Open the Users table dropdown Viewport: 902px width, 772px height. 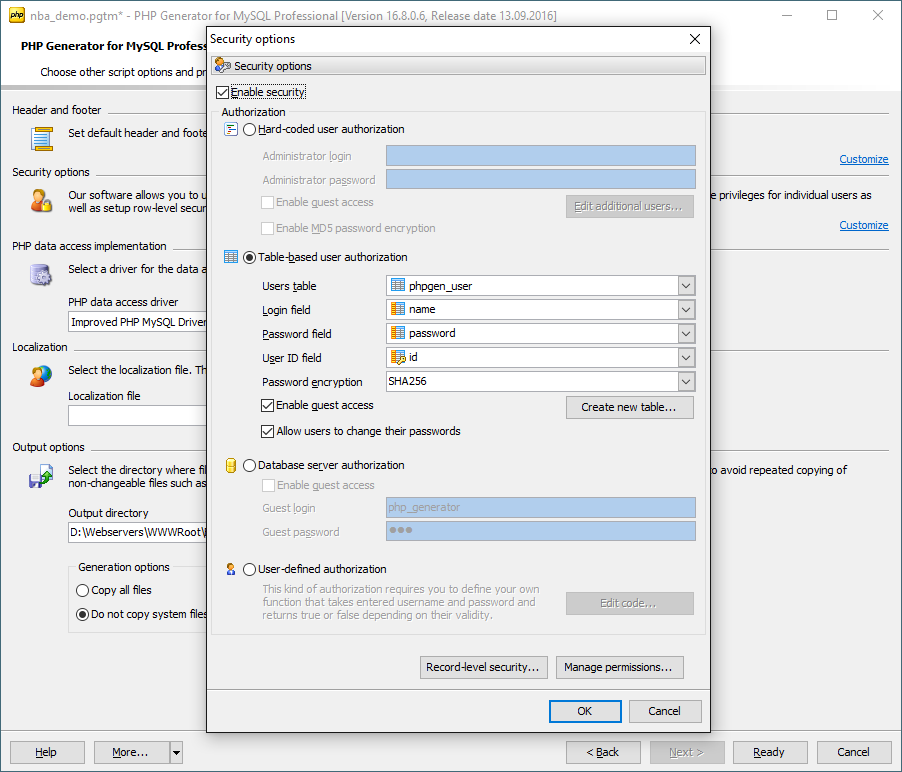[x=685, y=286]
